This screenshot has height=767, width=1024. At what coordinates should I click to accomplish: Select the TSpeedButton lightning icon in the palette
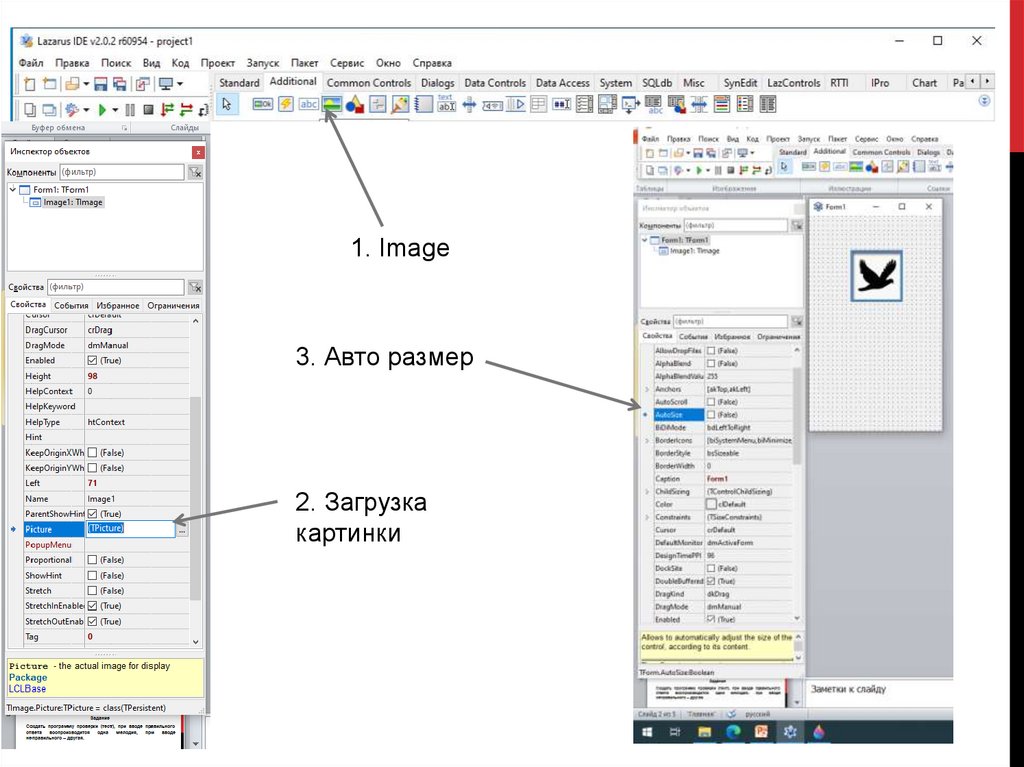pos(286,104)
